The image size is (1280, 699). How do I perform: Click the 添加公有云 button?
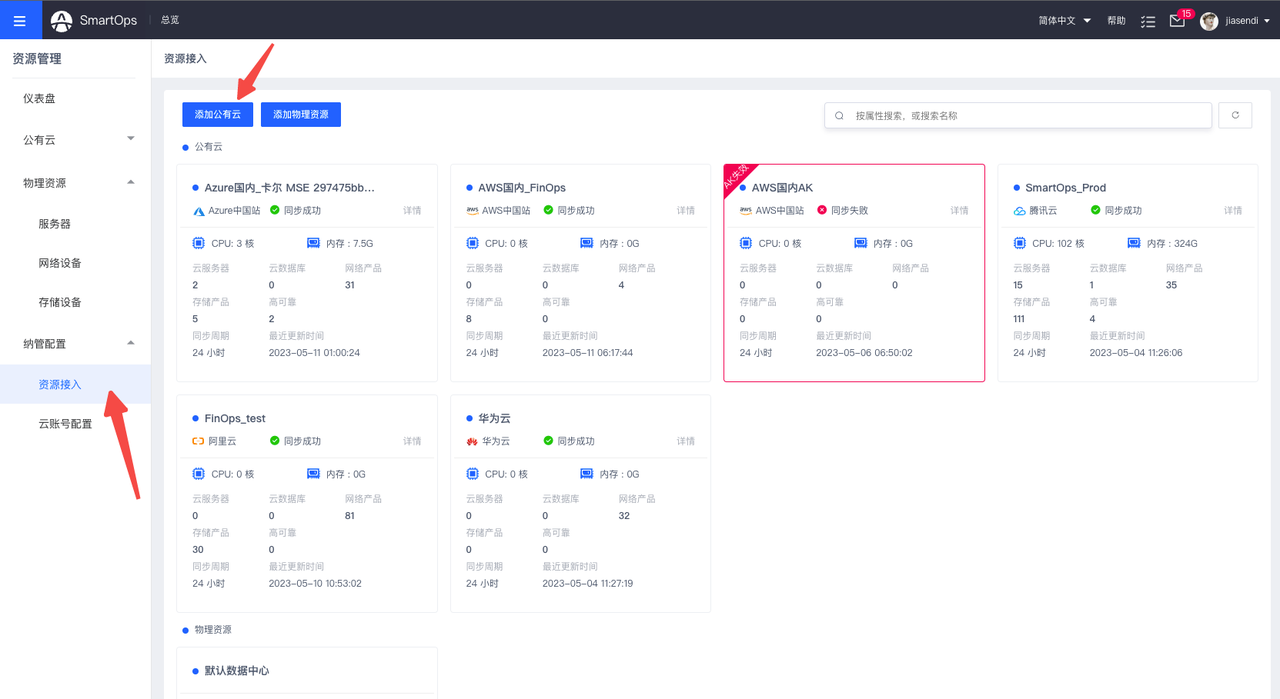[x=218, y=115]
